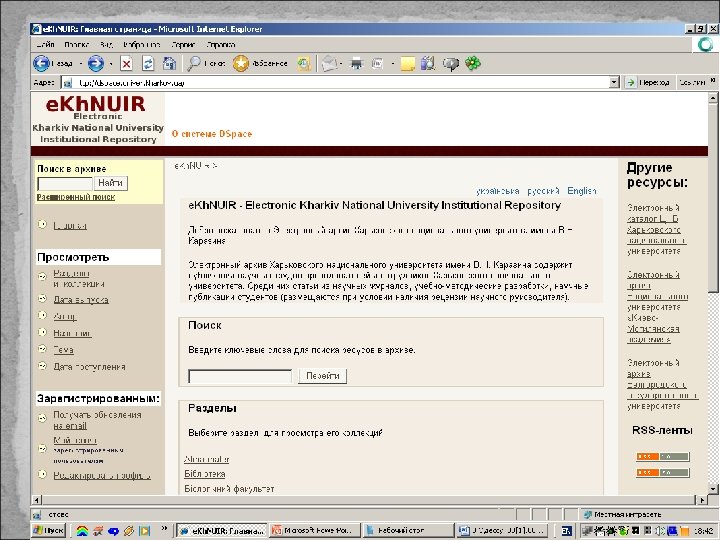
Task: Open the Справка menu
Action: point(221,45)
